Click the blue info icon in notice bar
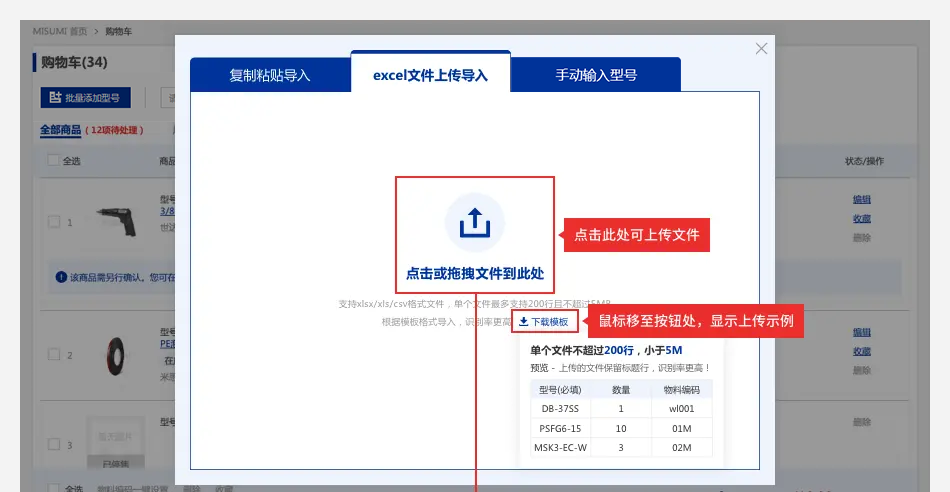The width and height of the screenshot is (950, 492). pos(61,277)
